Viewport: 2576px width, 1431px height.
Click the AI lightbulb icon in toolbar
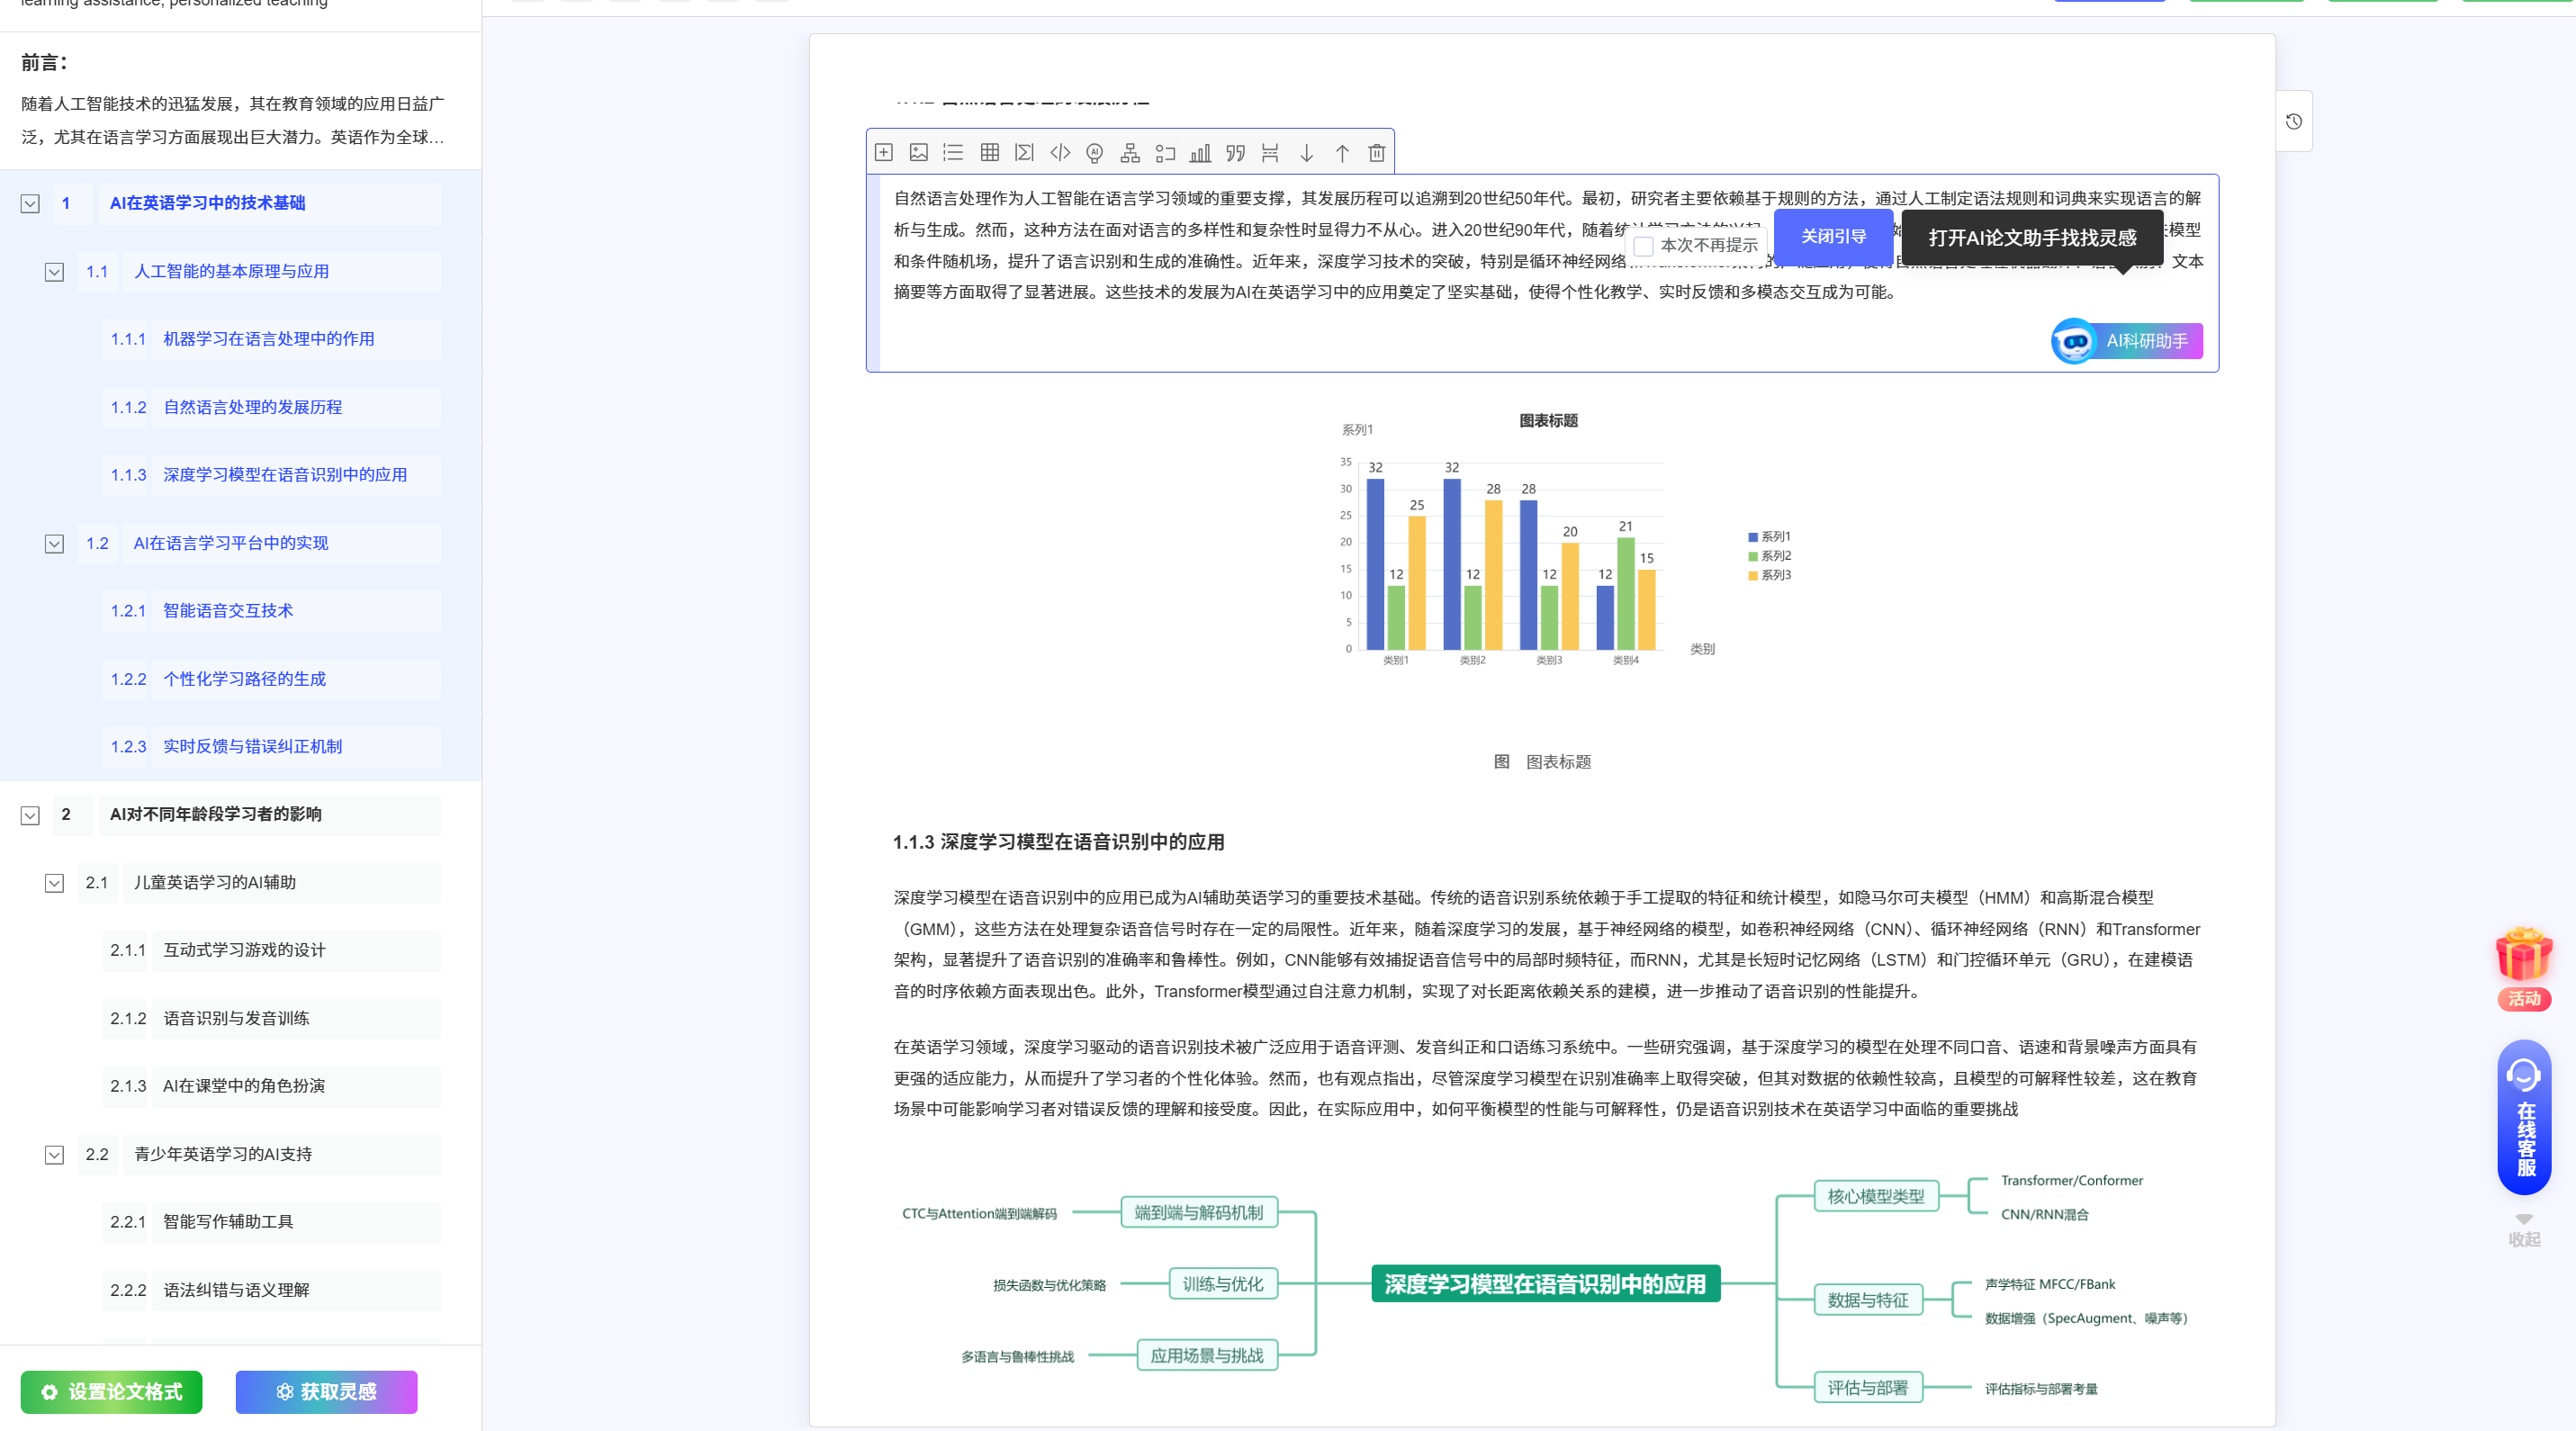(1095, 153)
